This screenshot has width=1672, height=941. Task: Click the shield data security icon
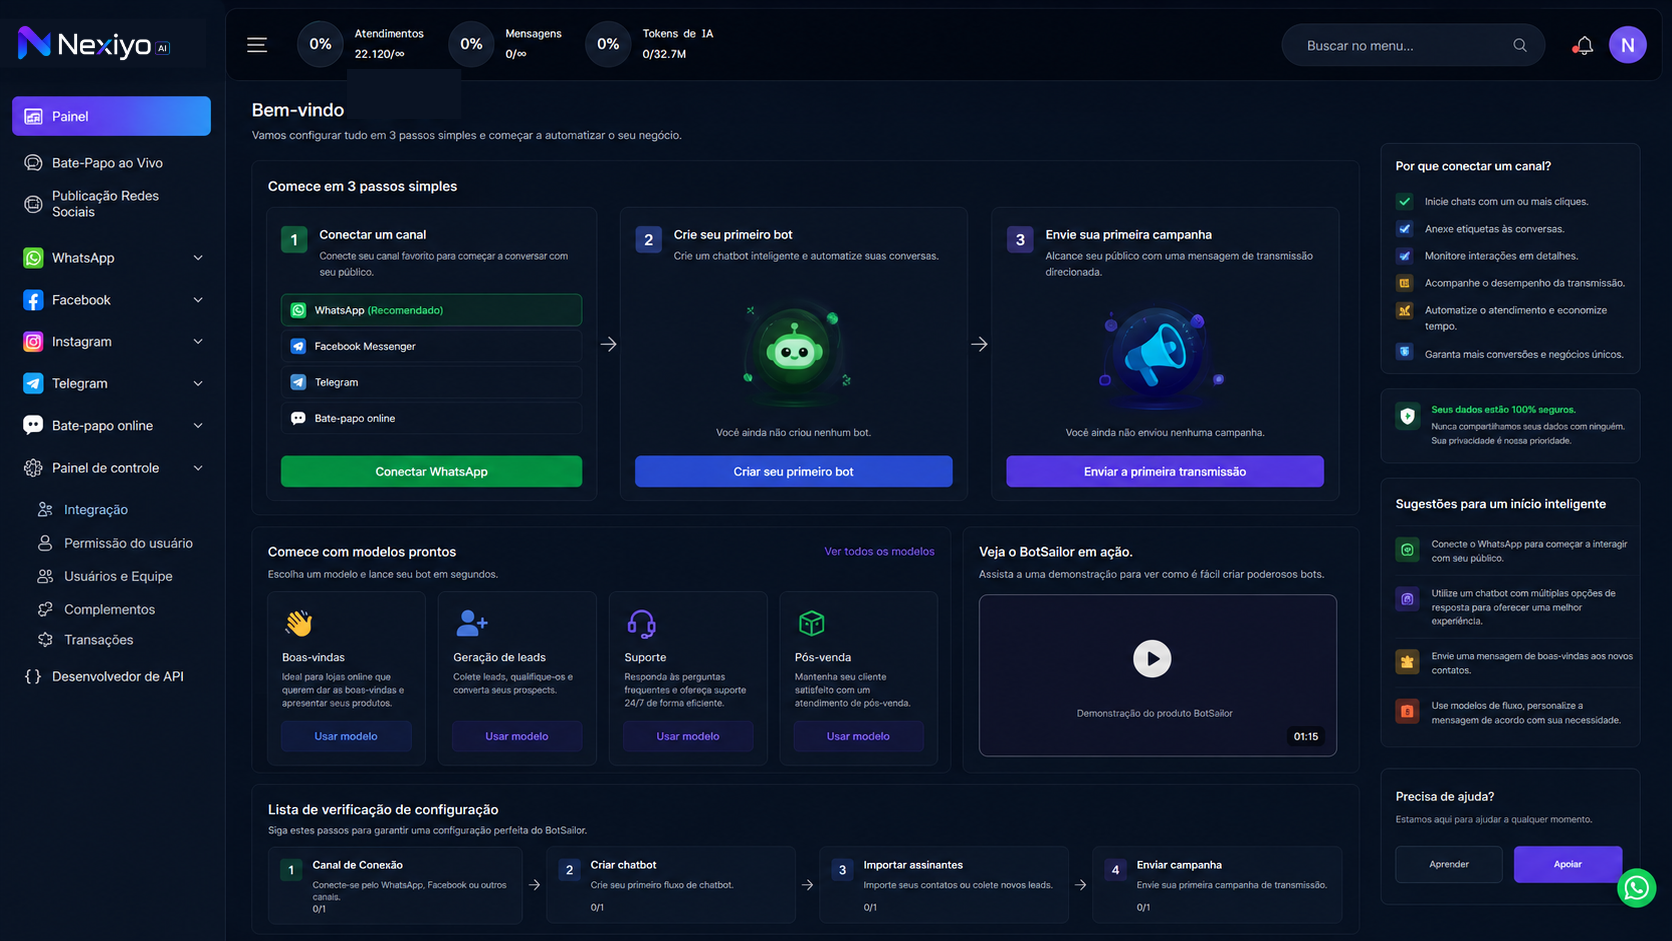click(x=1407, y=416)
